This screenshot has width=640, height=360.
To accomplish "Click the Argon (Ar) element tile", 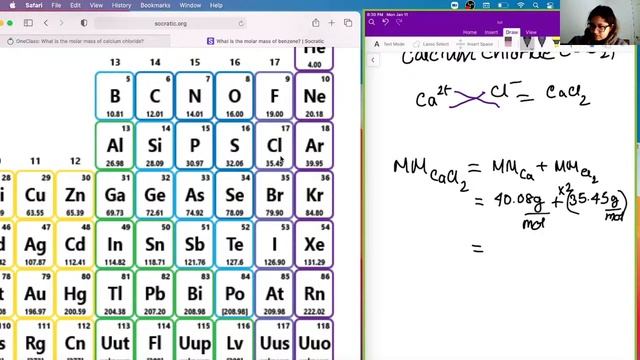I will click(314, 145).
